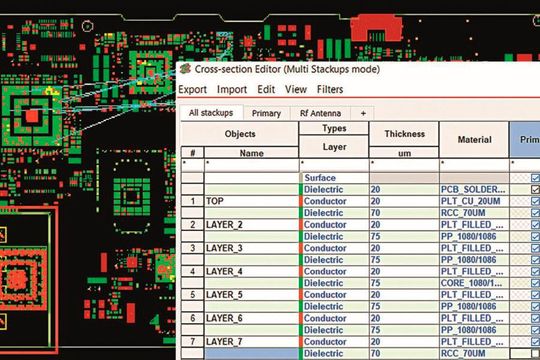Toggle the Primary checkbox in the LAYER_5 row
Viewport: 540px width, 360px height.
point(535,295)
